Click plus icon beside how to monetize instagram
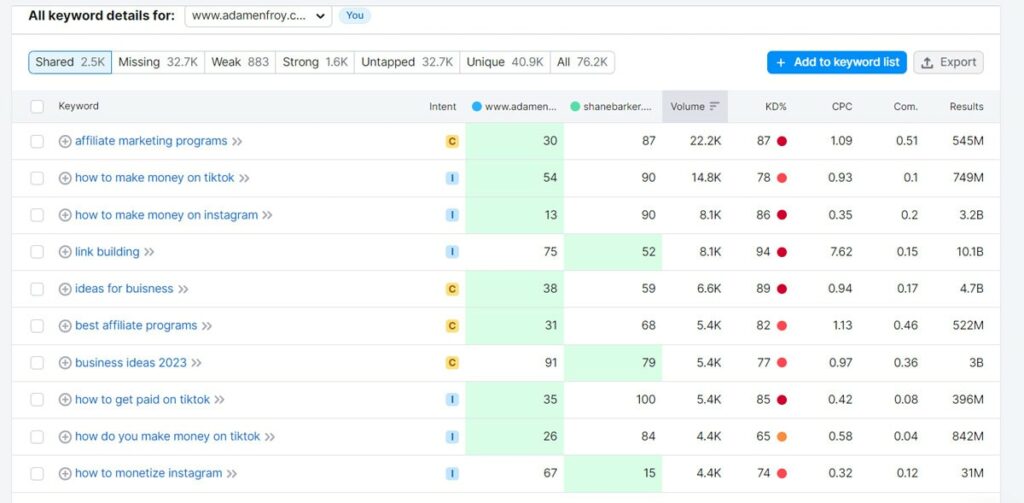1024x503 pixels. 65,474
